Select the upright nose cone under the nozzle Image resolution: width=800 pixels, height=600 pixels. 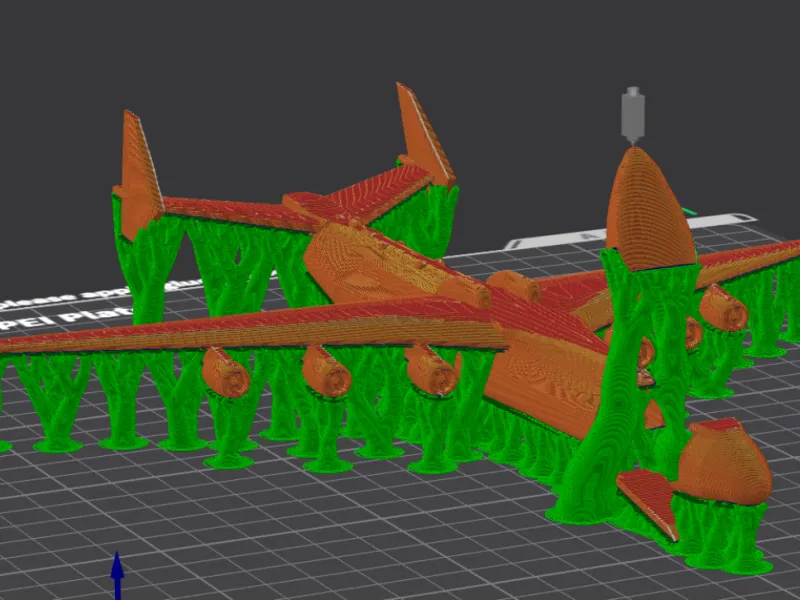tap(650, 210)
